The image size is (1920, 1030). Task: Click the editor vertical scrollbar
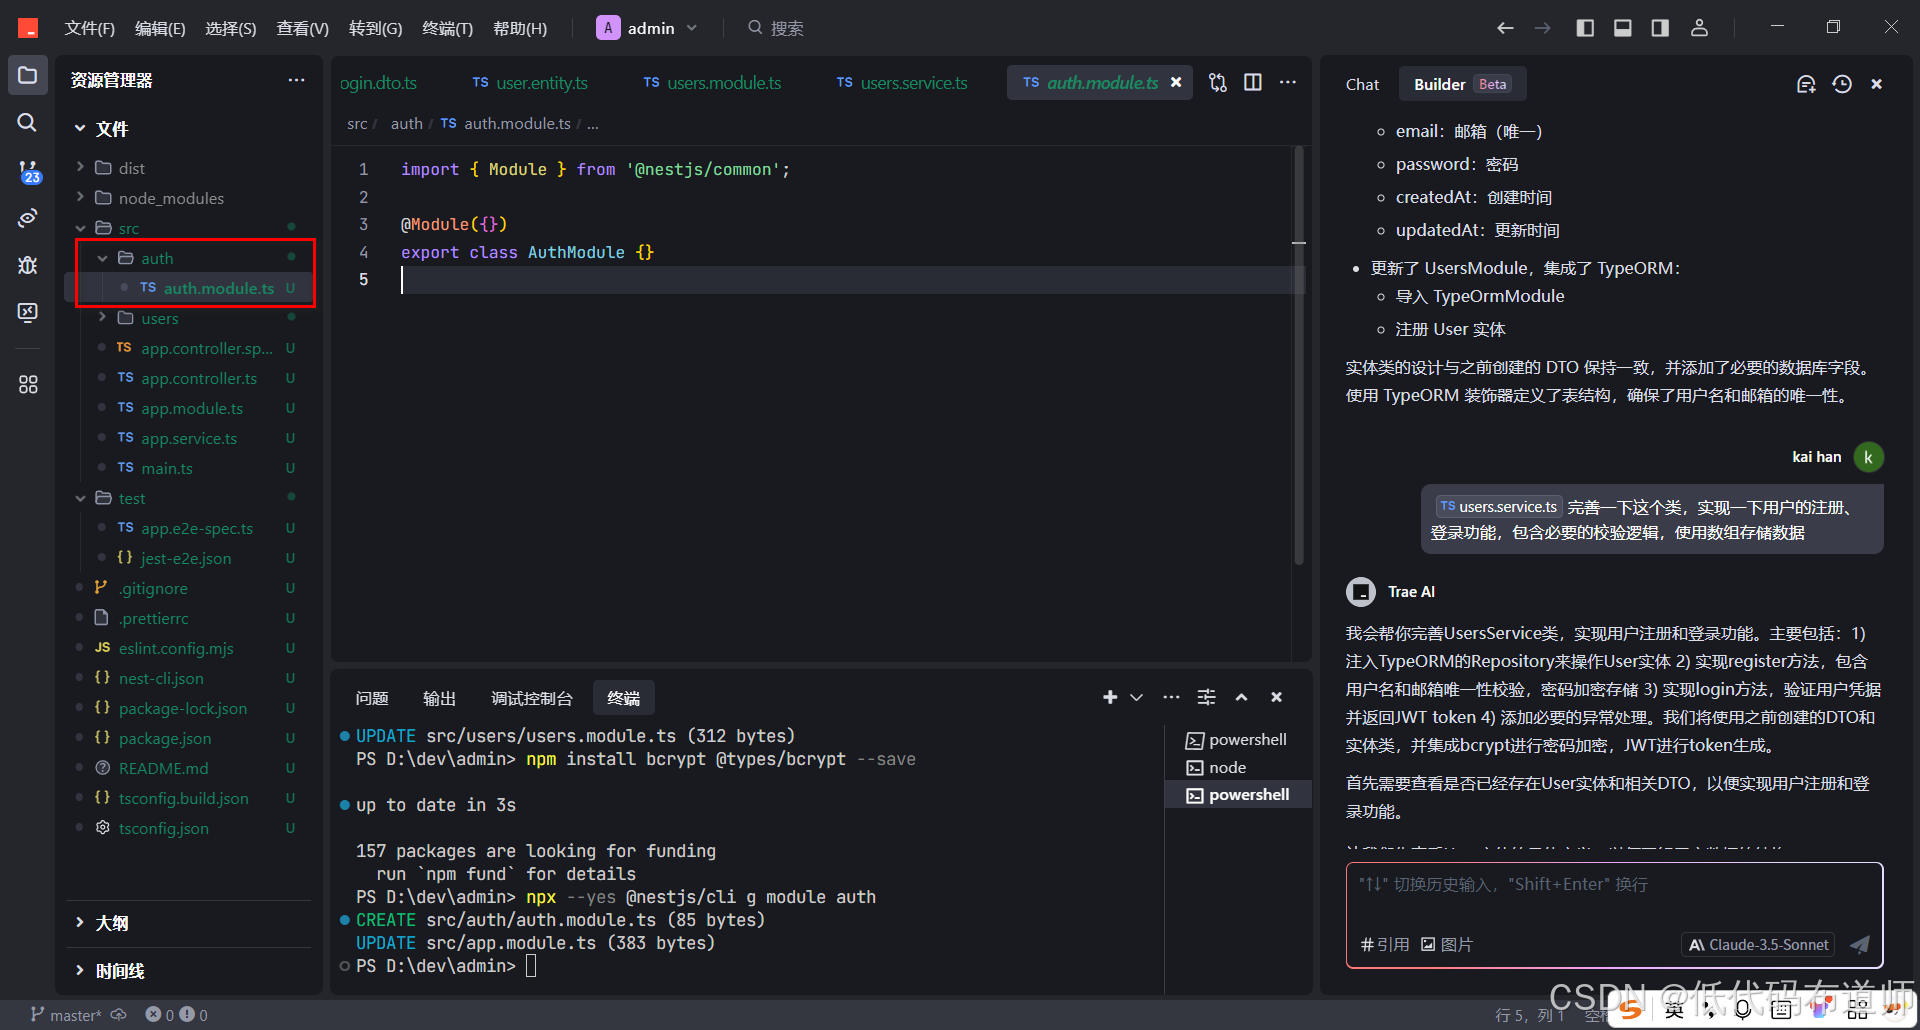(x=1299, y=357)
